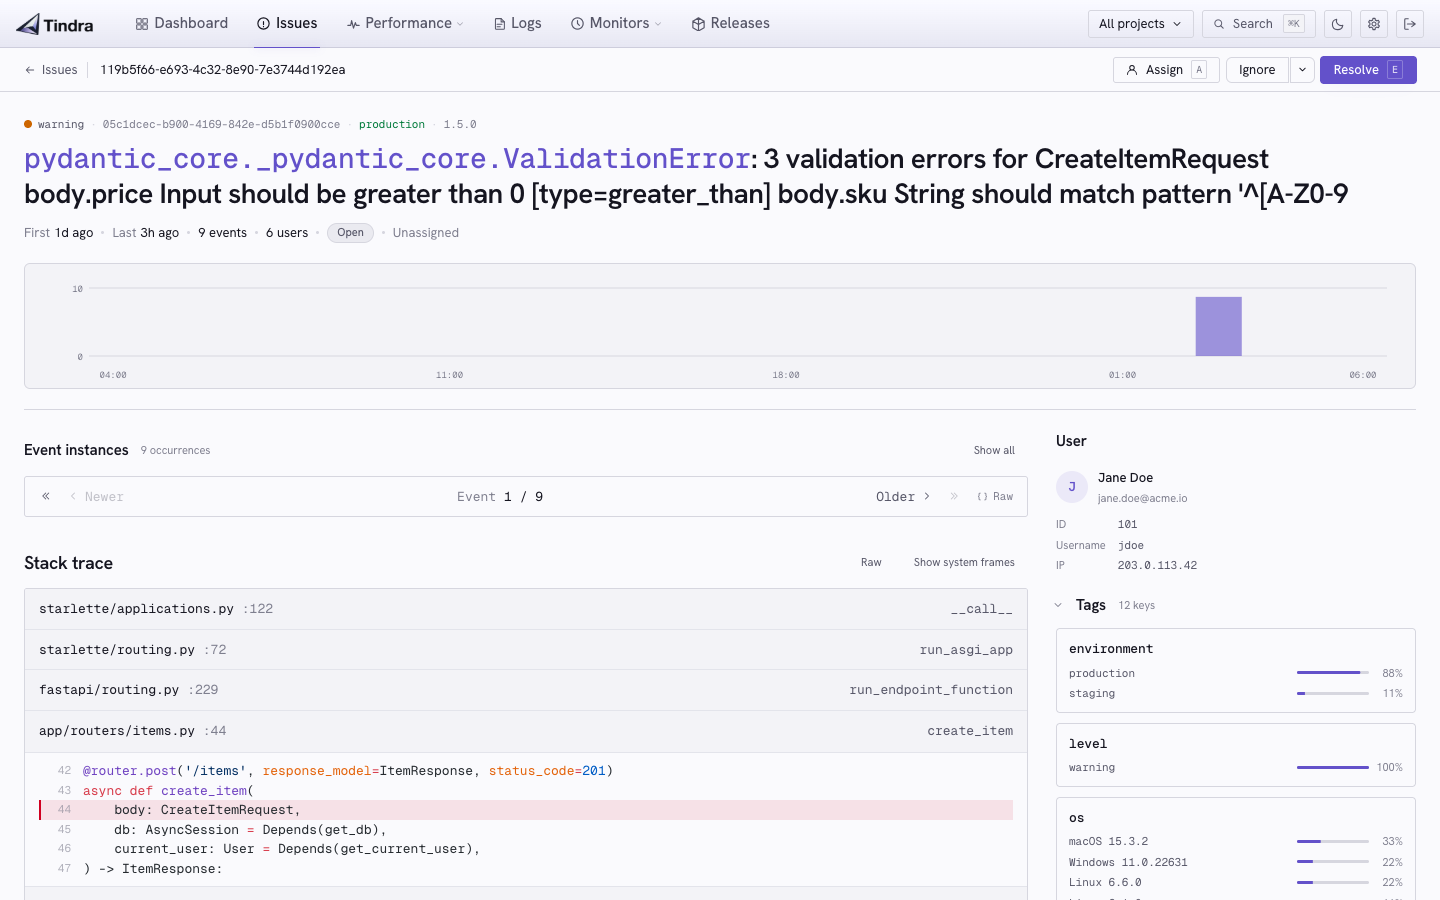Click Jane Doe avatar

pos(1072,487)
